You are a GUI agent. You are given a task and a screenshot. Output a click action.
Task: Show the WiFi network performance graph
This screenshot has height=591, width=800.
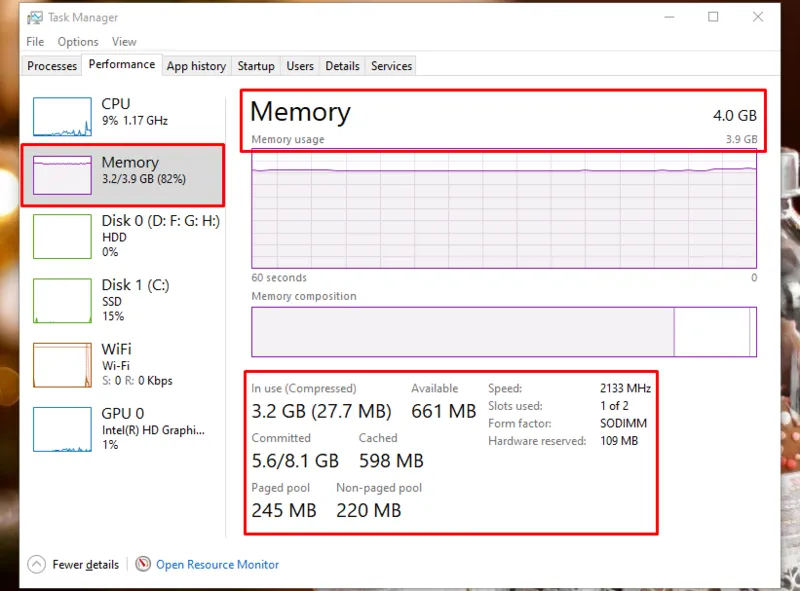point(62,364)
